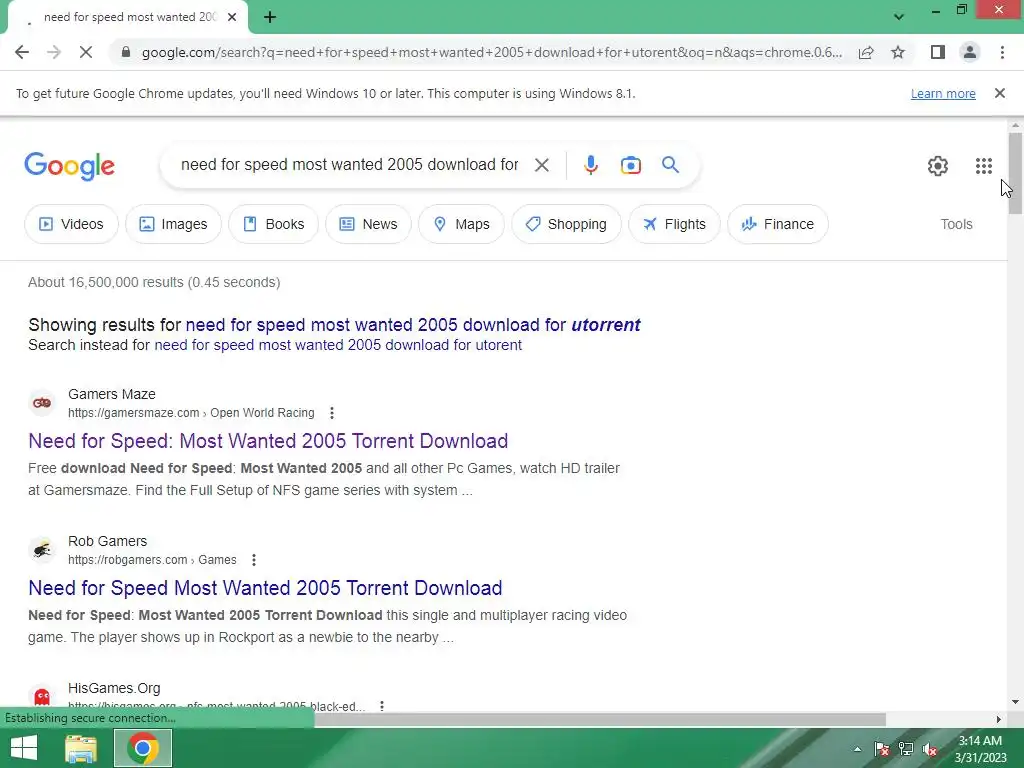Filter results by Books
The height and width of the screenshot is (768, 1024).
pyautogui.click(x=273, y=224)
